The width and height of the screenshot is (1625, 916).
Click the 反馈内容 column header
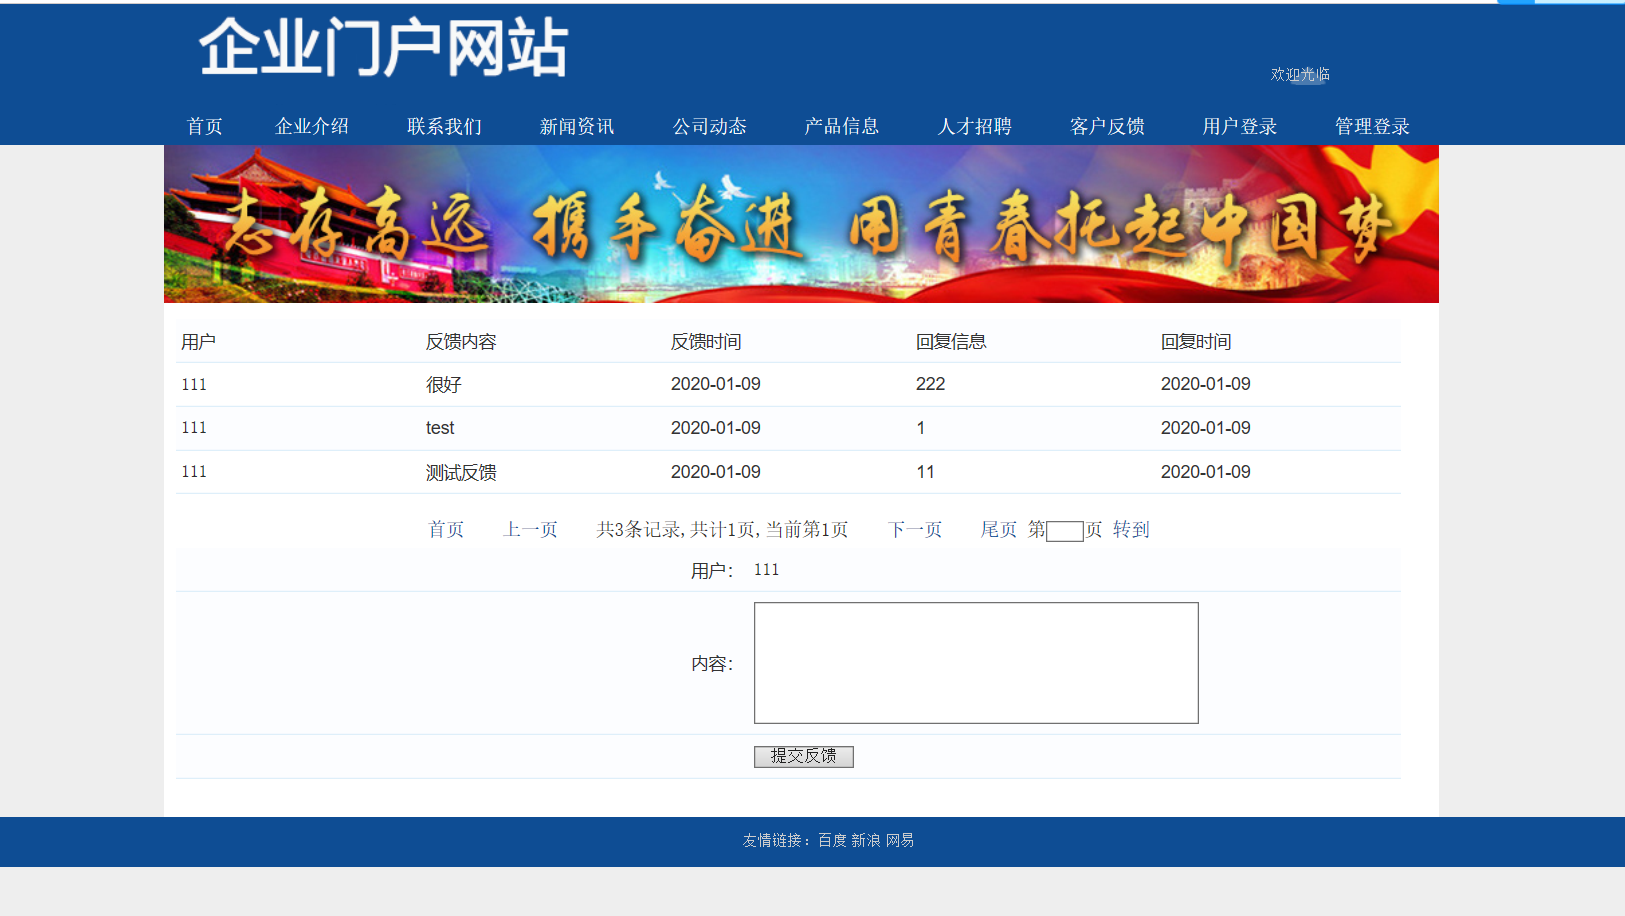click(x=461, y=342)
